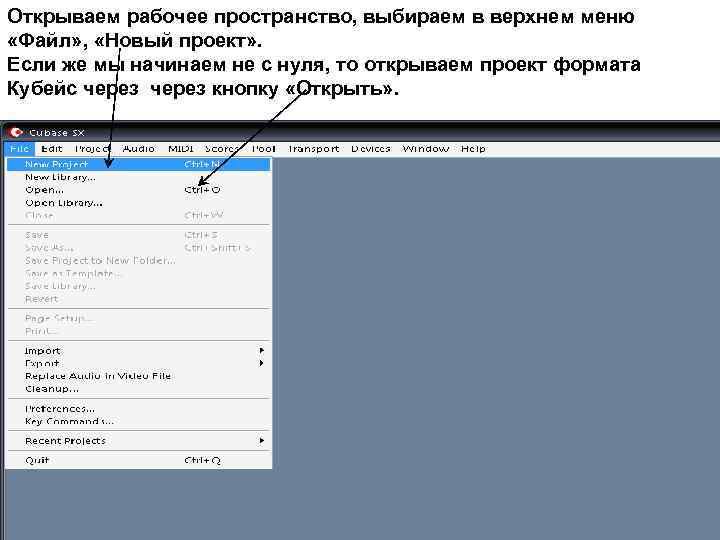Open Preferences... from File menu

[139, 409]
